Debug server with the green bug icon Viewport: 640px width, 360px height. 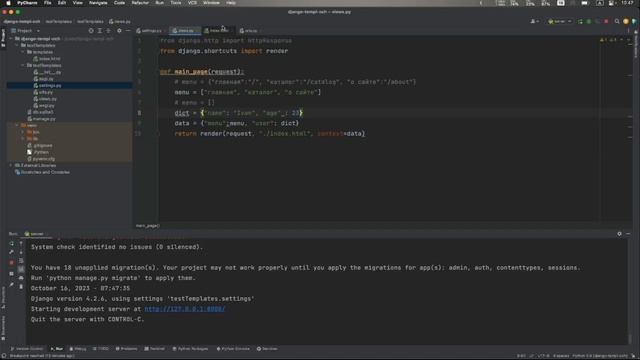pyautogui.click(x=589, y=21)
